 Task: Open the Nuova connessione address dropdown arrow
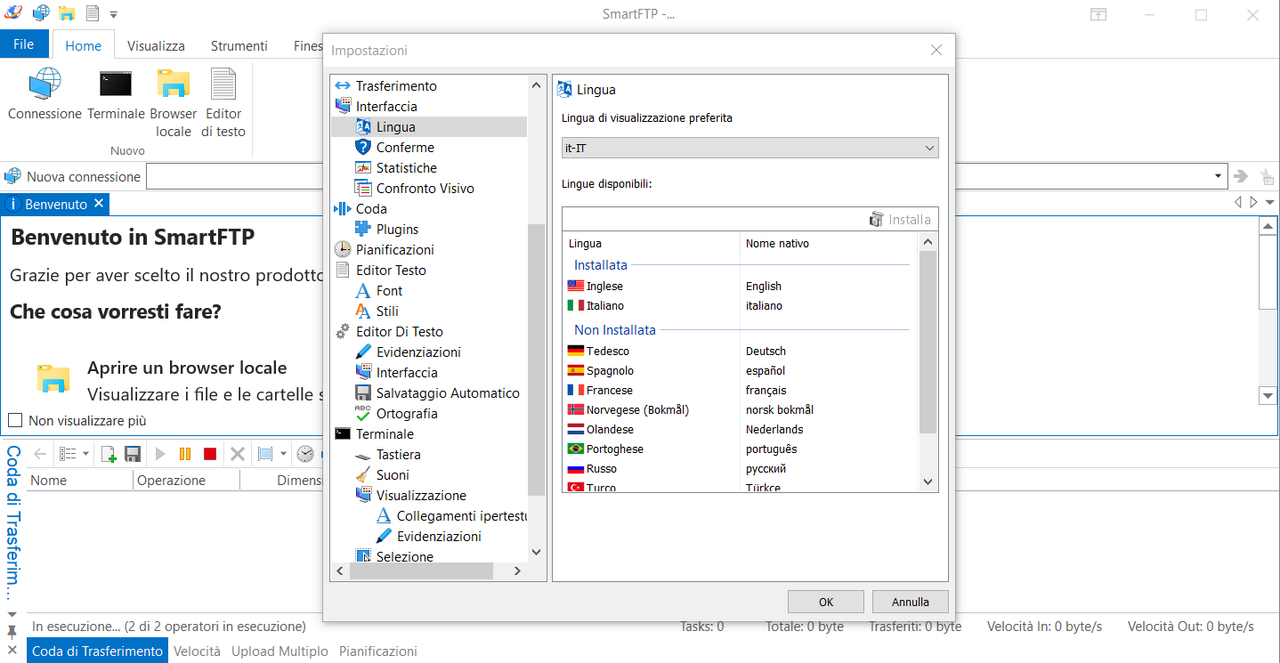(1218, 177)
